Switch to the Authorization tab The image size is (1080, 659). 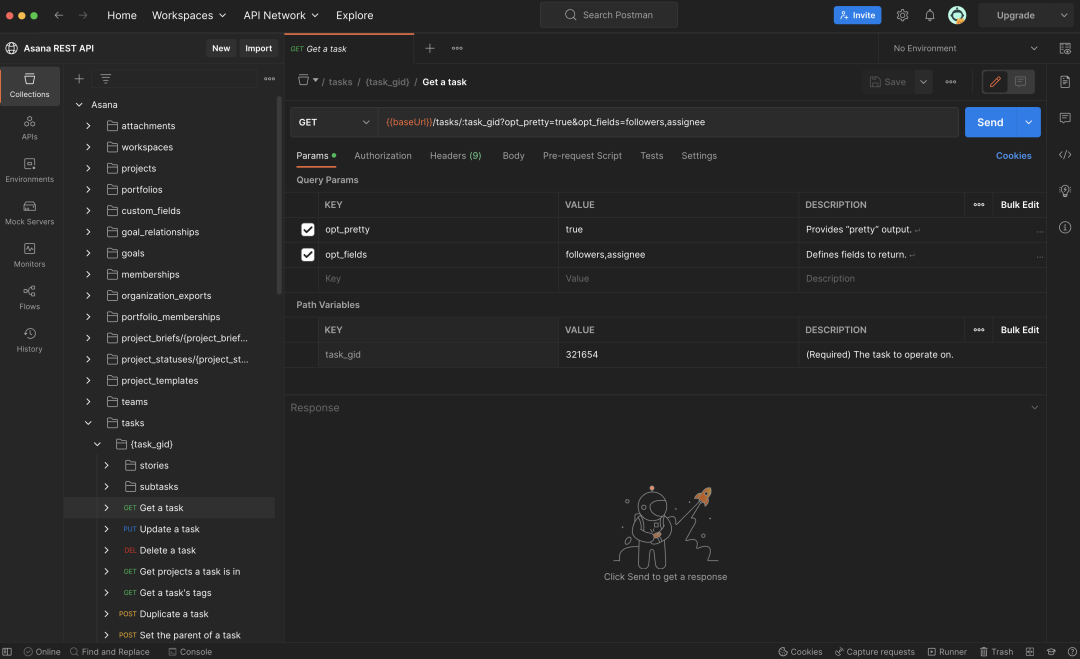(x=383, y=155)
